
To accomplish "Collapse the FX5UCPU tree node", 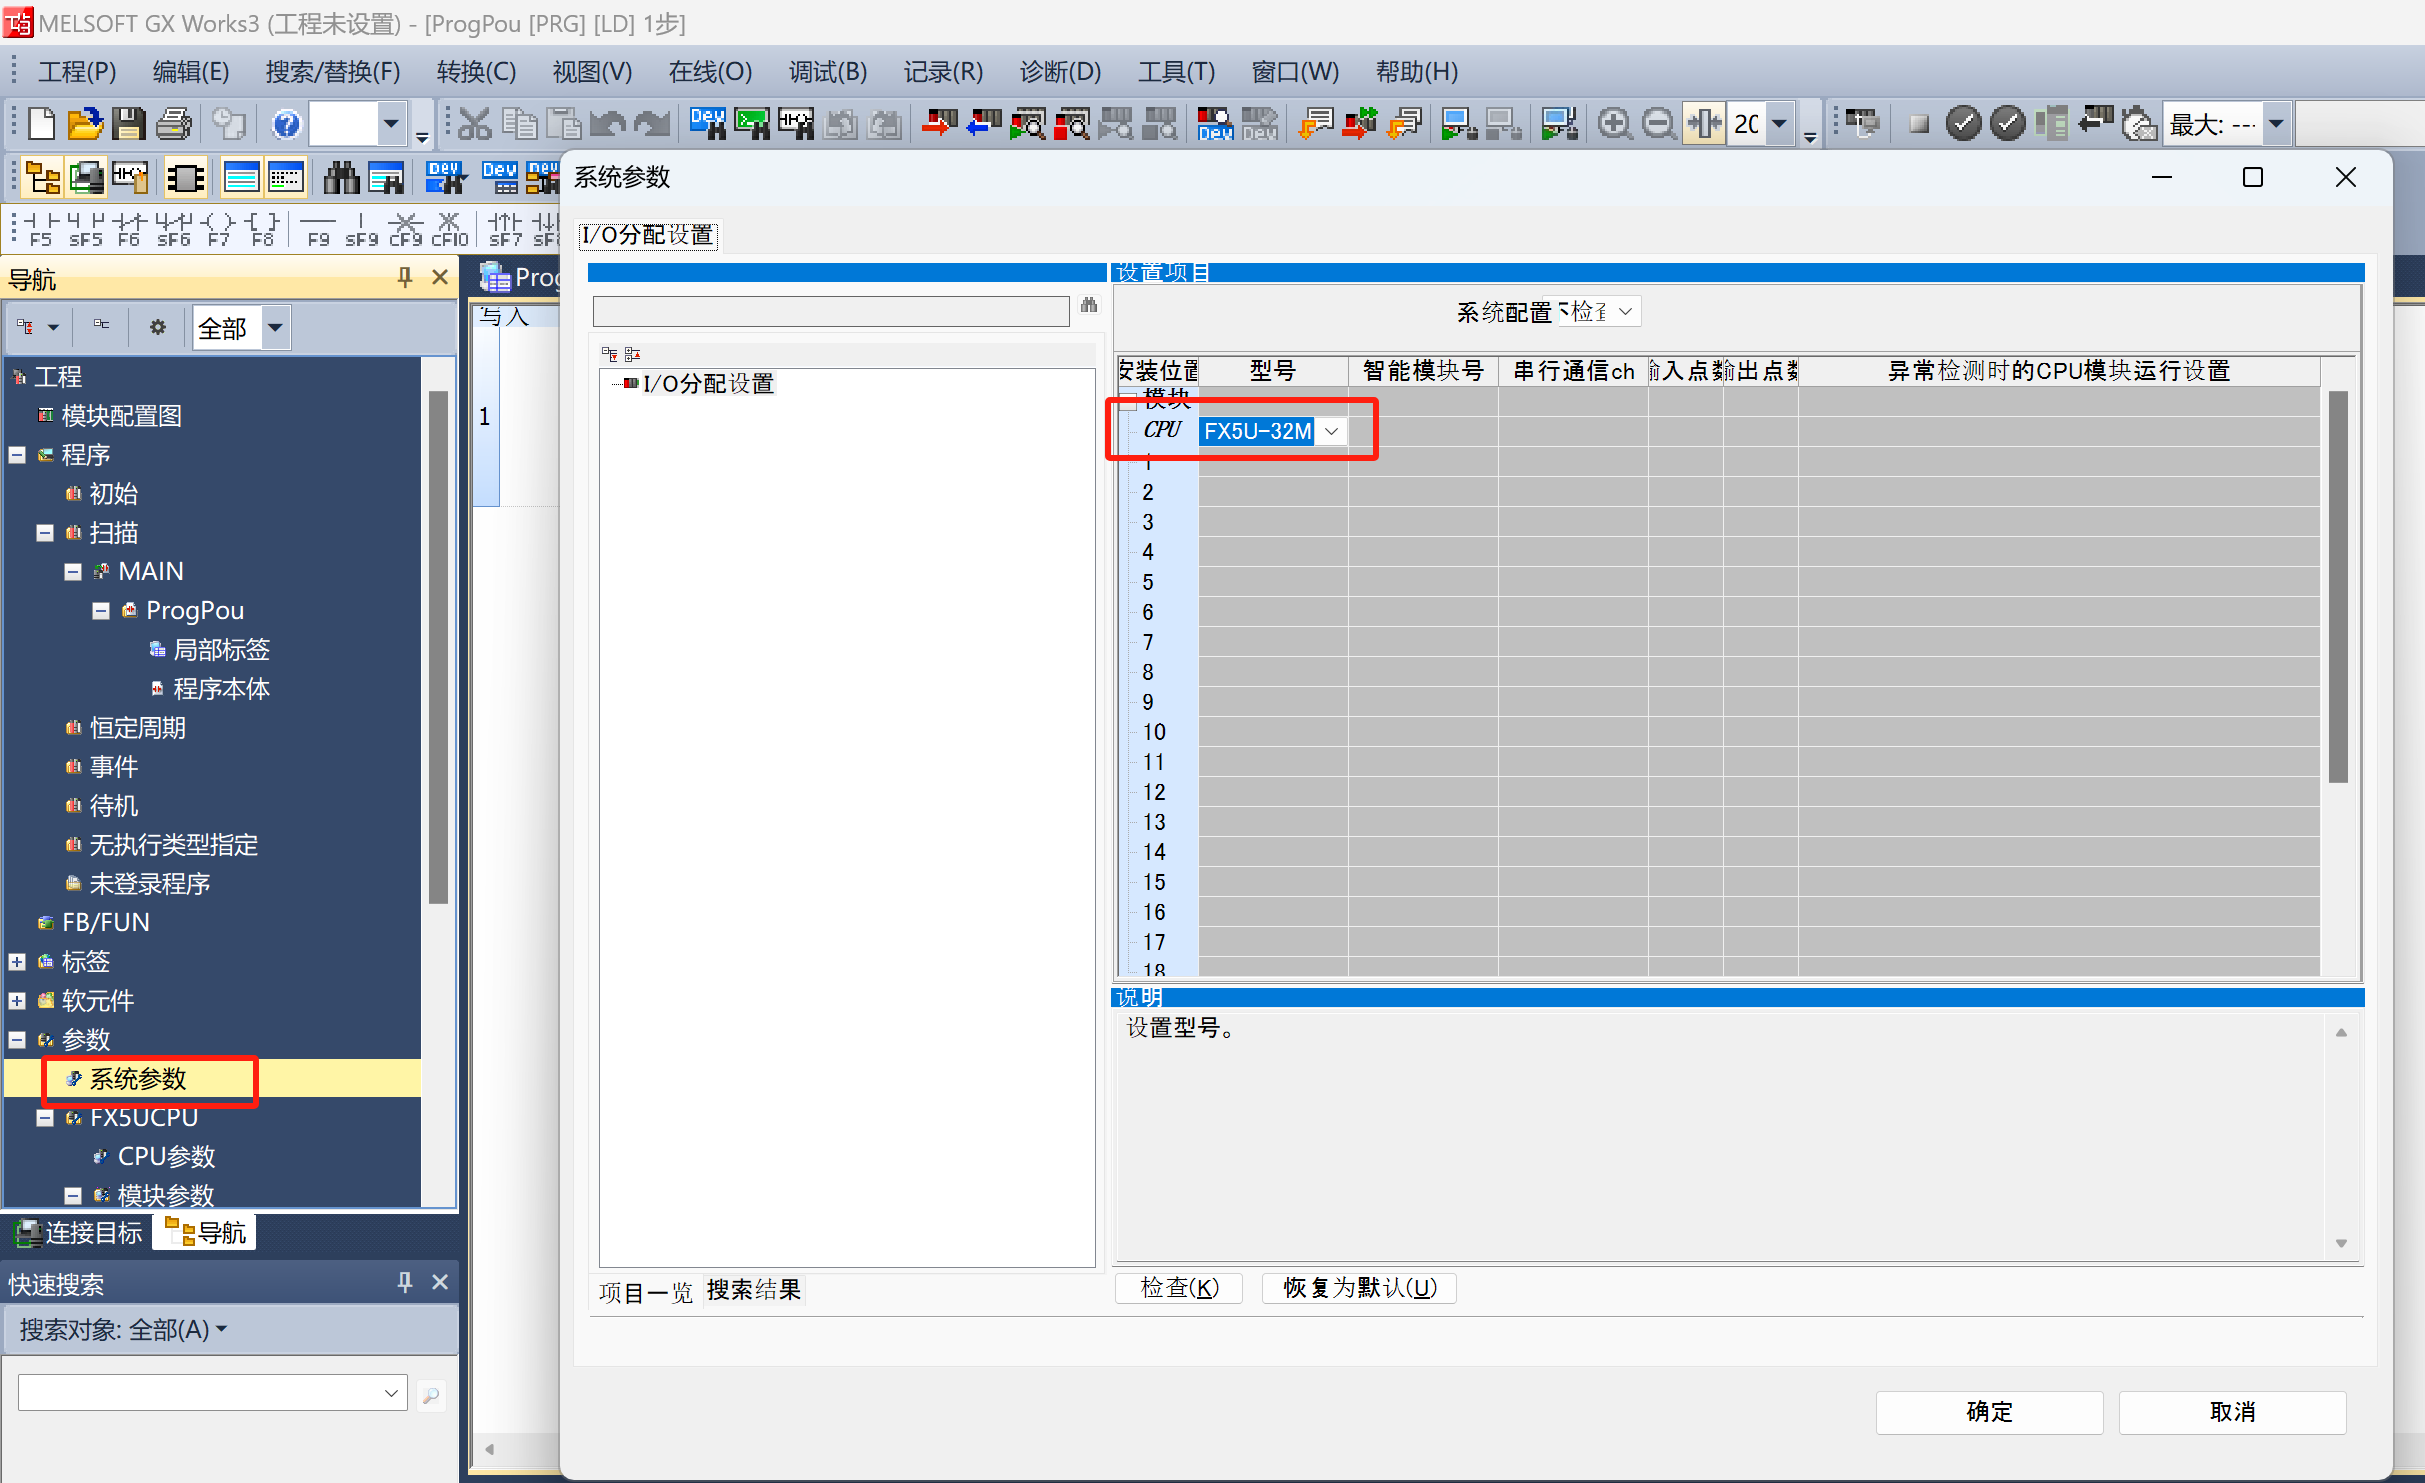I will [45, 1118].
